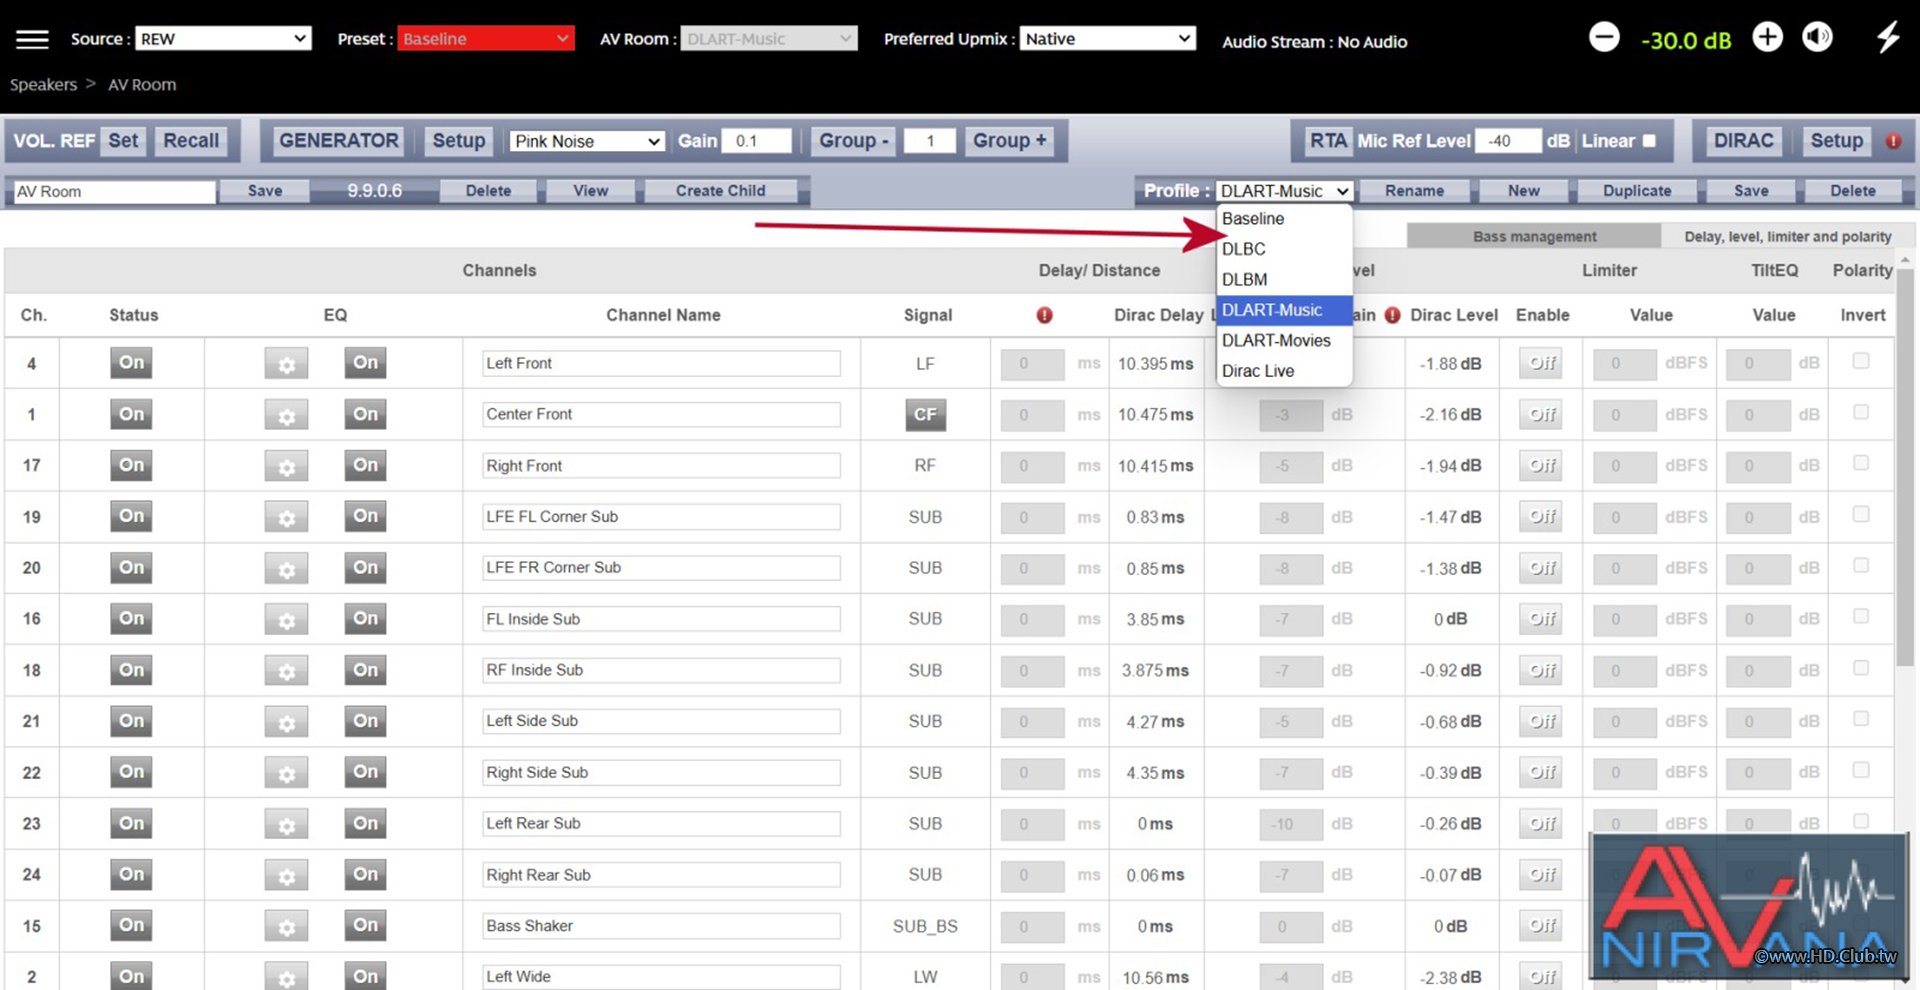This screenshot has width=1920, height=990.
Task: Open the hamburger menu
Action: [32, 39]
